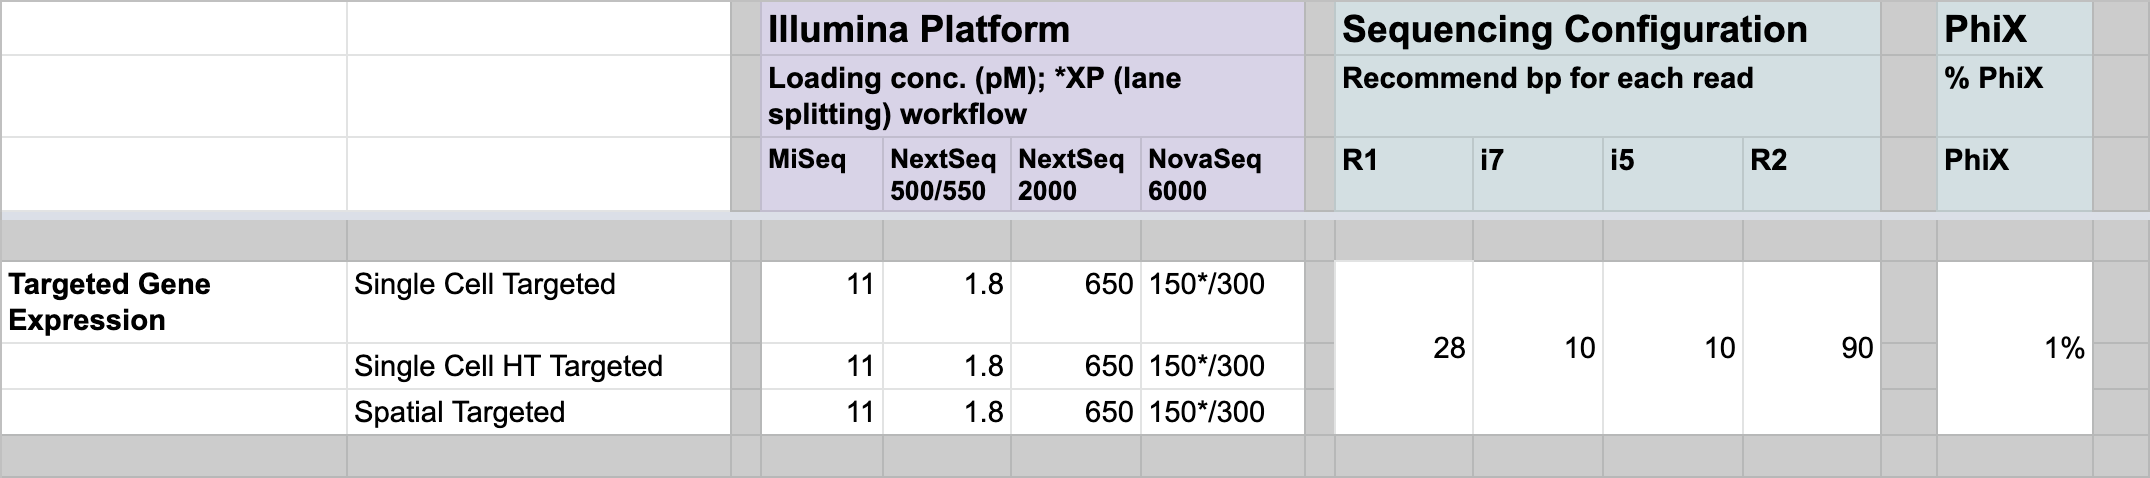Click the NextSeq 2000 column header
Image resolution: width=2150 pixels, height=478 pixels.
pyautogui.click(x=1076, y=174)
